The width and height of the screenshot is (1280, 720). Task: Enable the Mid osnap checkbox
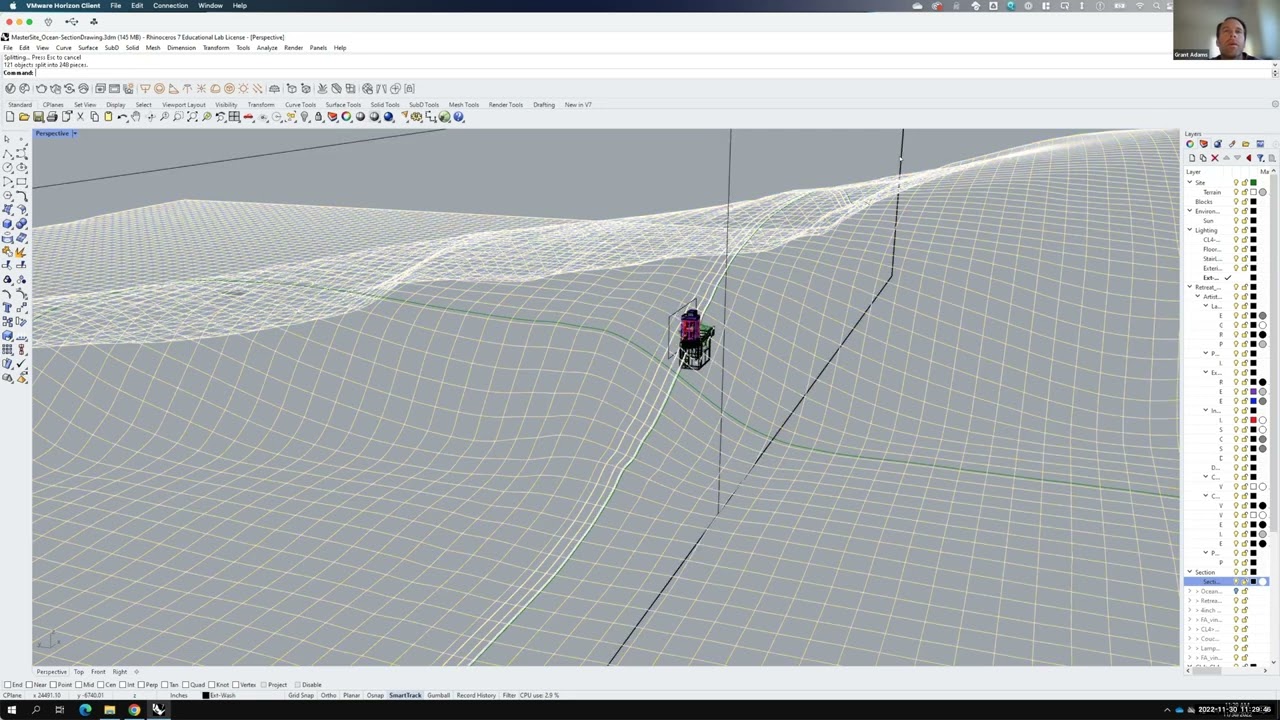(x=79, y=685)
